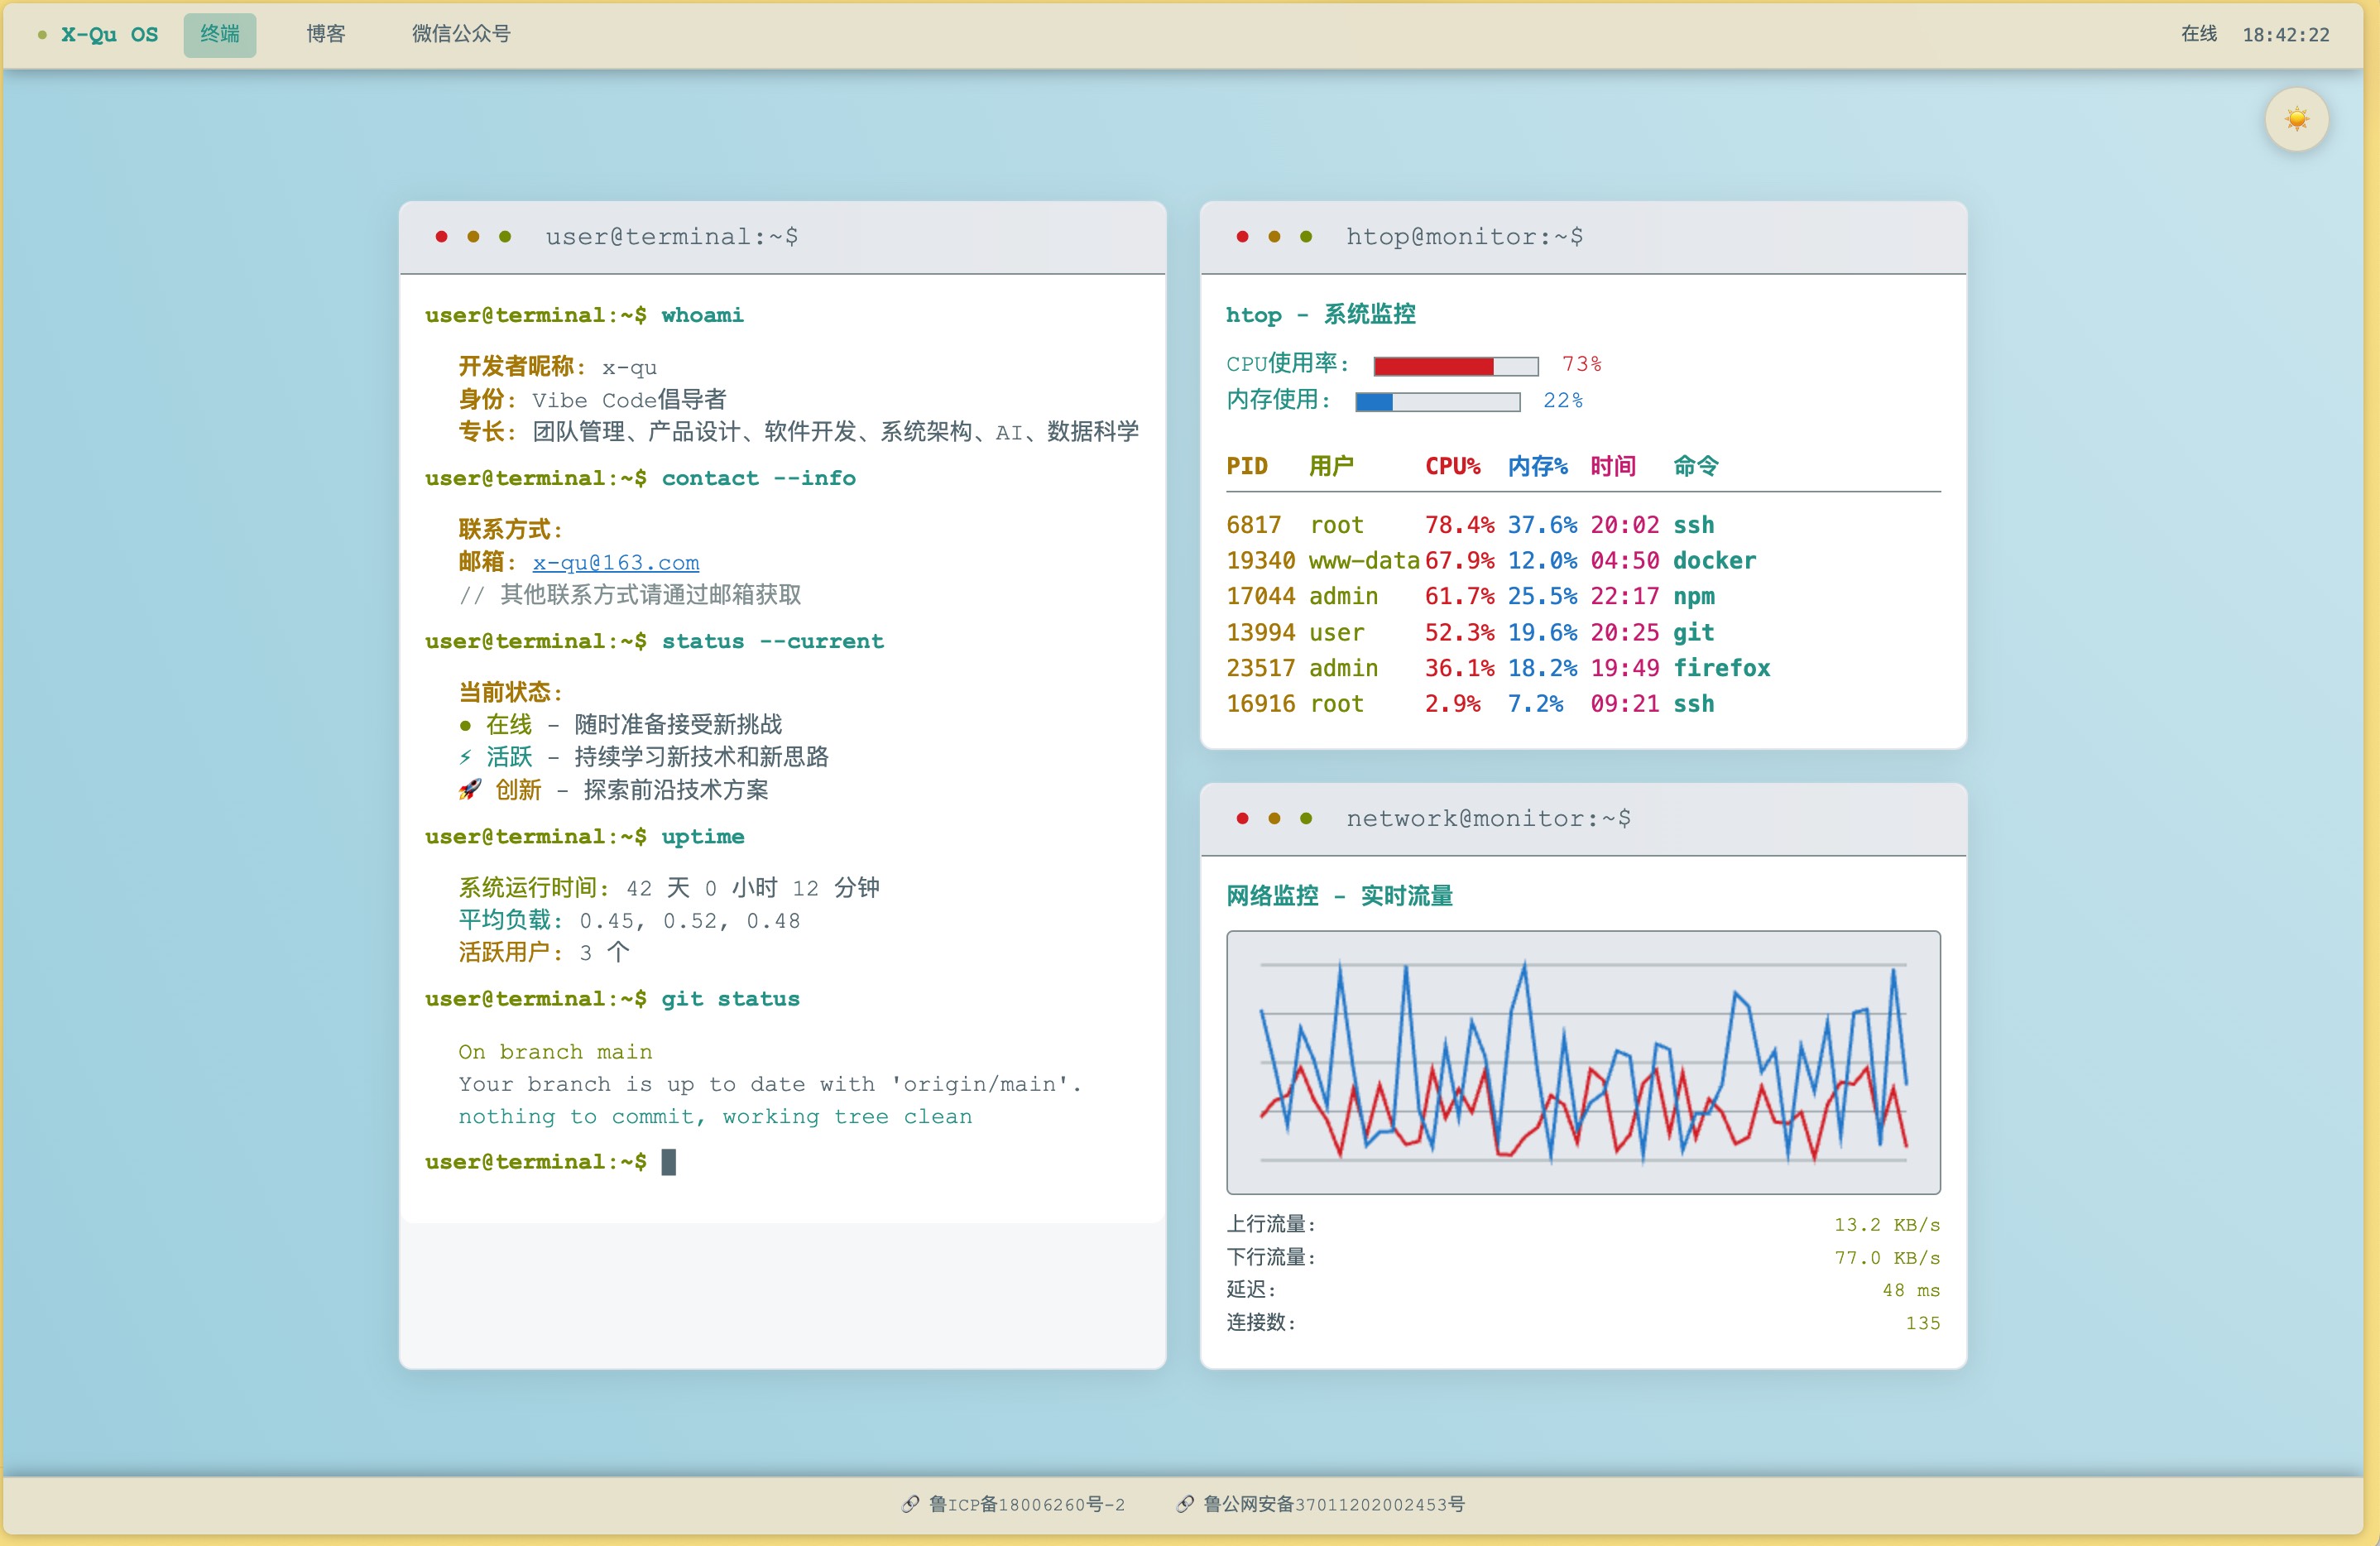This screenshot has width=2380, height=1546.
Task: Open the 博客 tab
Action: point(326,35)
